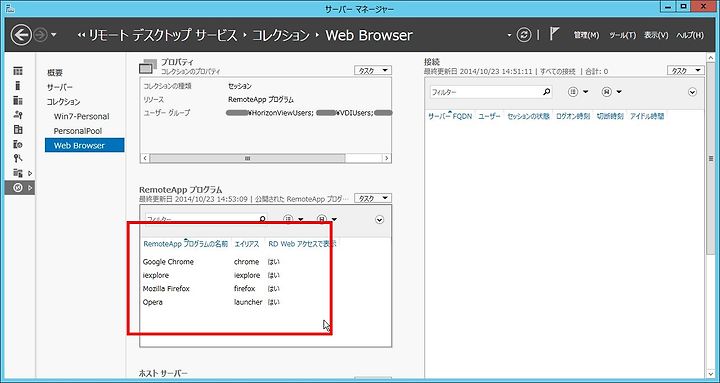Open the タスク dropdown in RemoteApp プログラム panel
This screenshot has height=383, width=720.
[x=372, y=198]
